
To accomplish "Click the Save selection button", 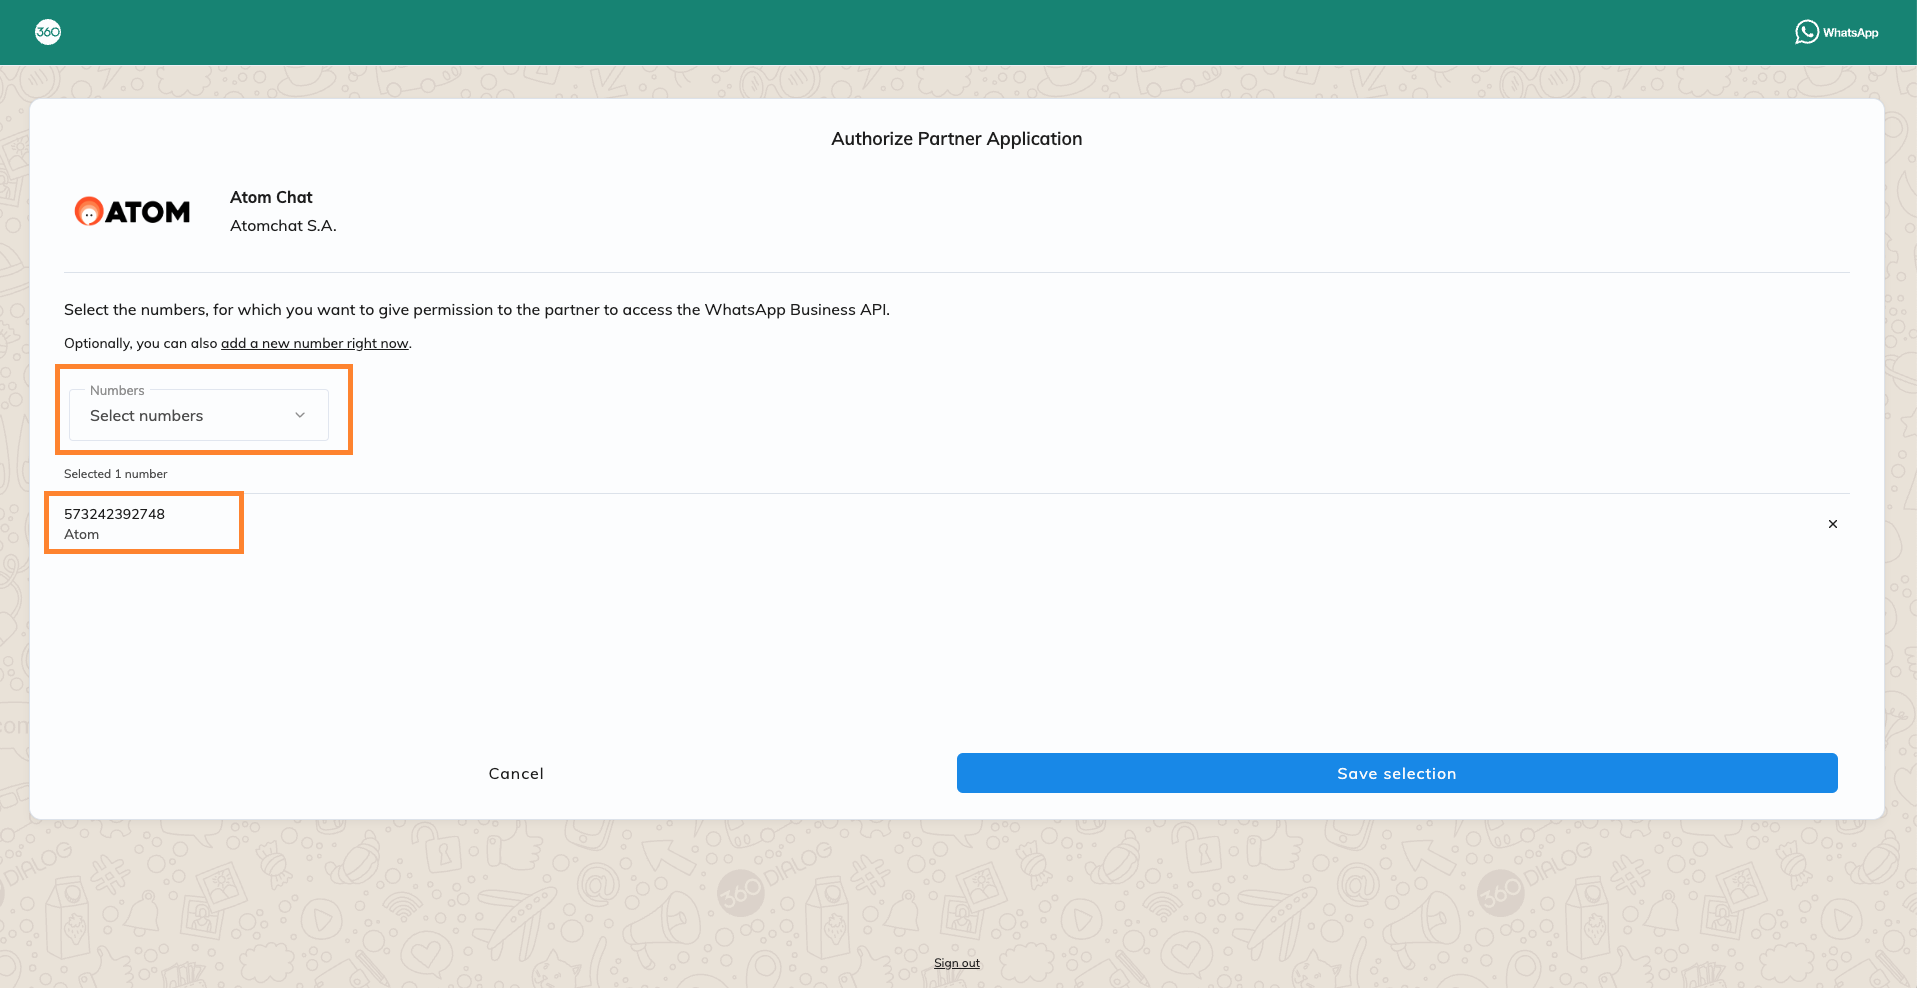I will click(x=1397, y=773).
